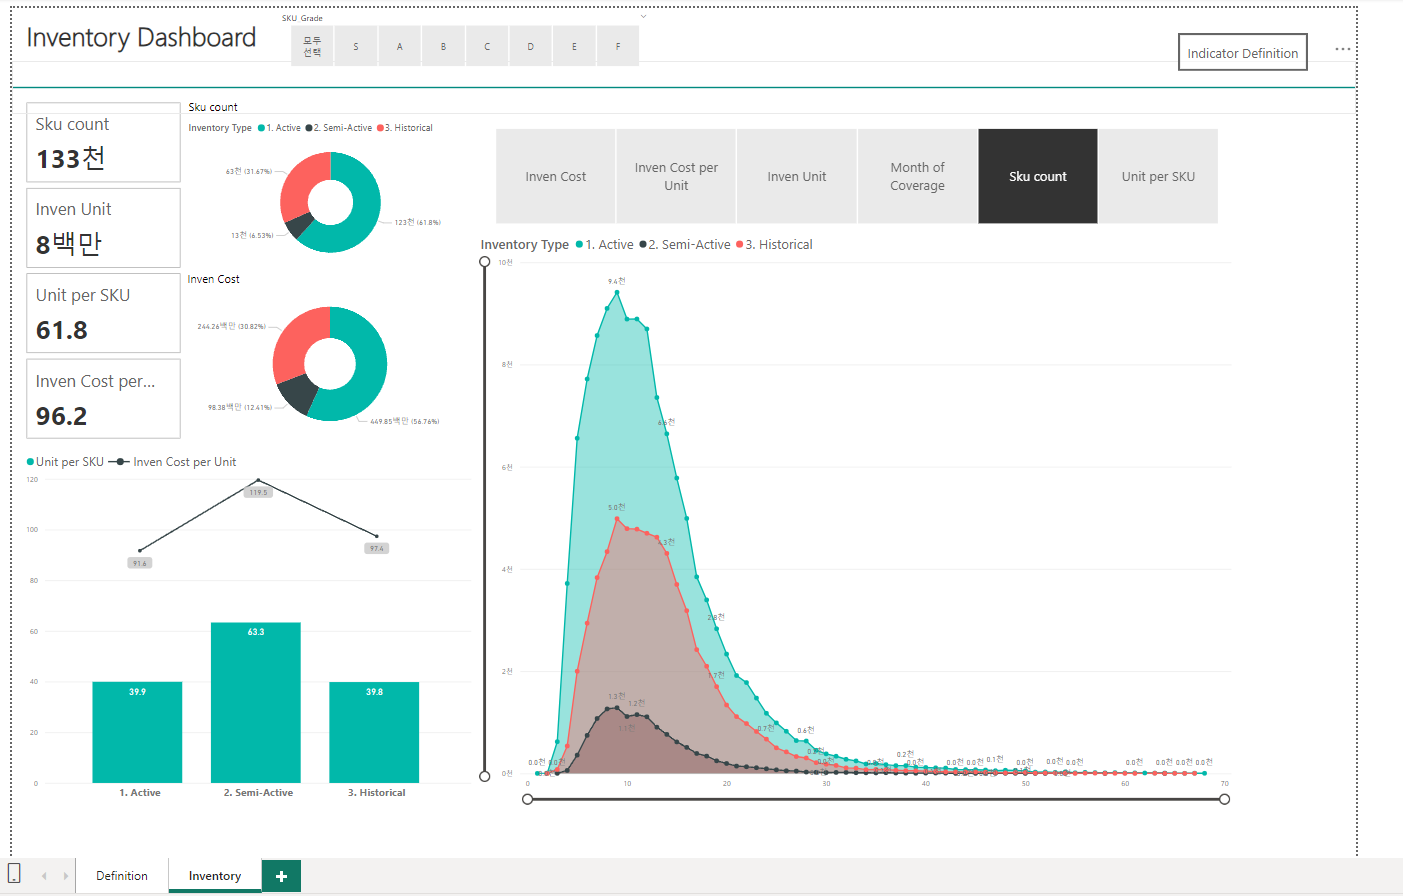1403x896 pixels.
Task: Switch chart to Unit per SKU
Action: 1158,176
